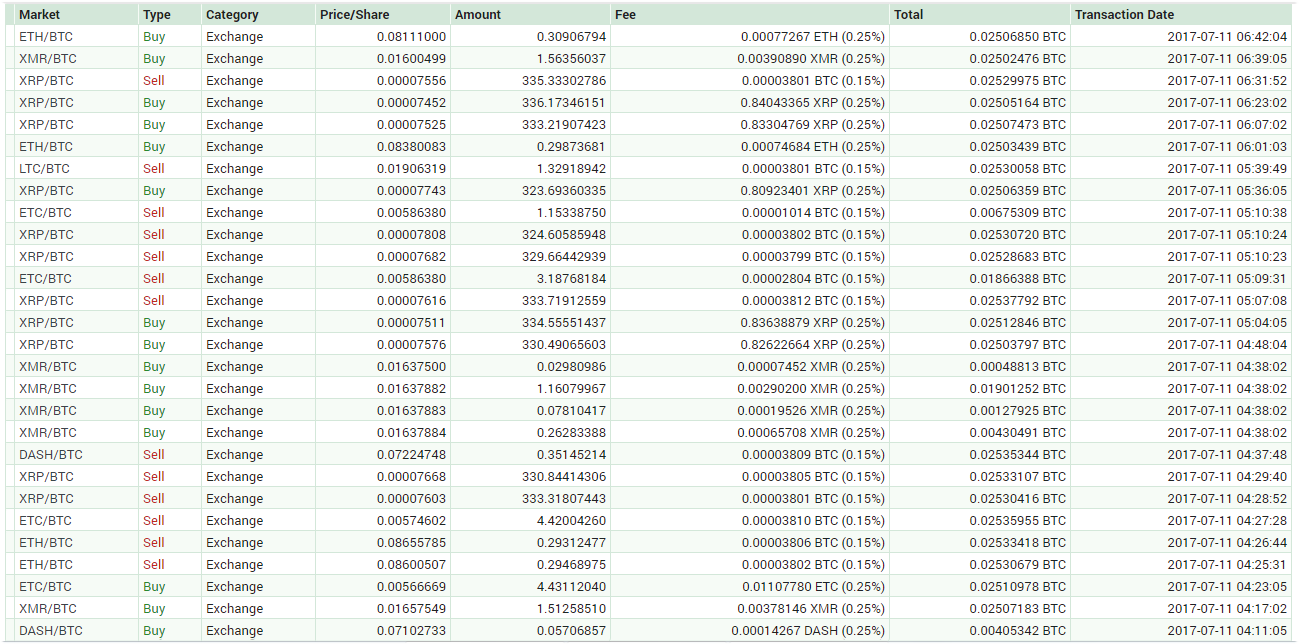Click the total 0.00405342 BTC
The height and width of the screenshot is (644, 1299).
1017,631
